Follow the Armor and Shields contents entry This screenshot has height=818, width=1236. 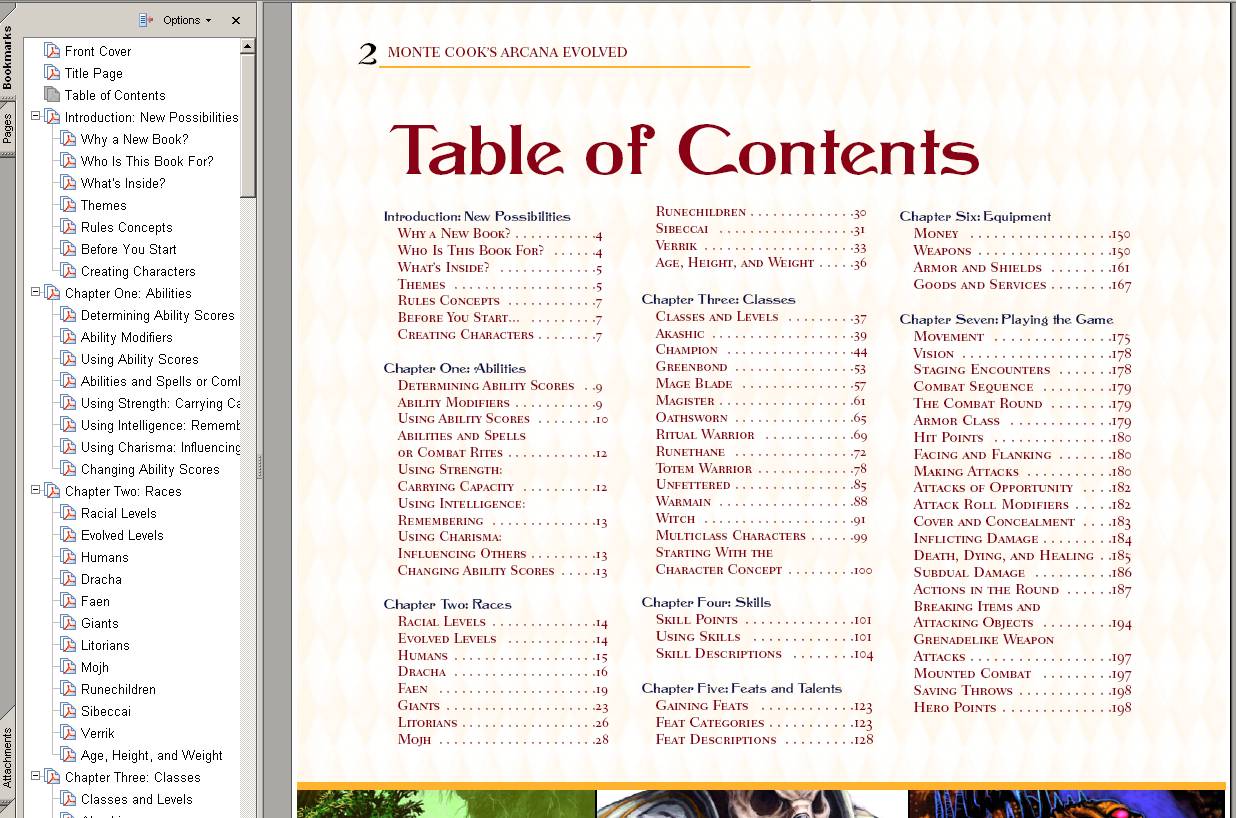pos(1022,268)
